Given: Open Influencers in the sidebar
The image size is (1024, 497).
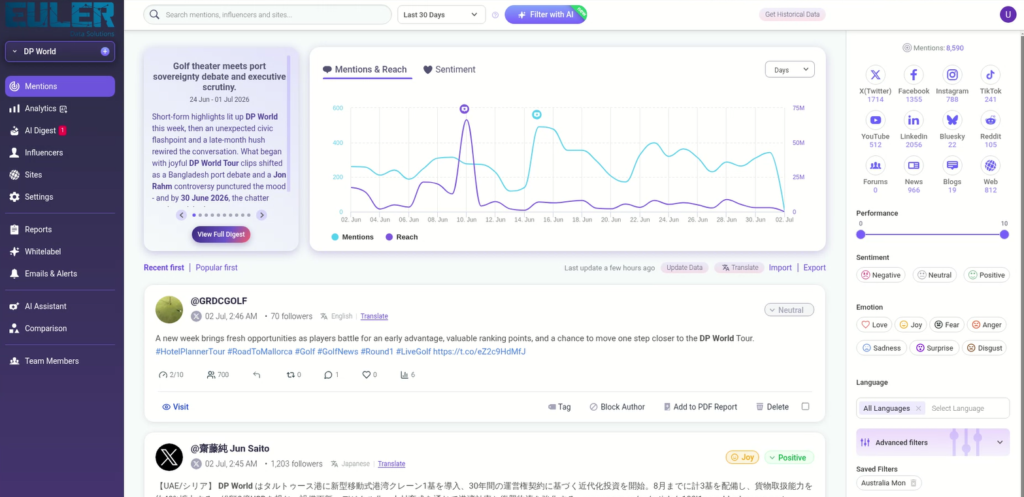Looking at the screenshot, I should click(x=60, y=153).
